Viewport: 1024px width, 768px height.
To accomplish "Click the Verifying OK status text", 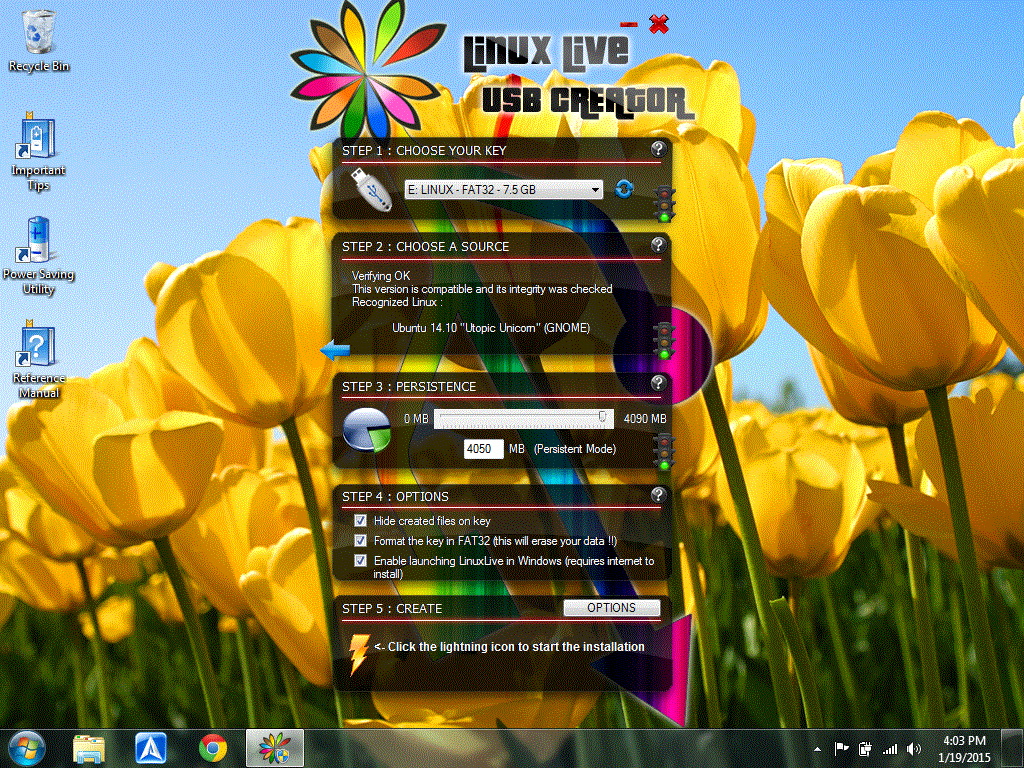I will point(381,276).
